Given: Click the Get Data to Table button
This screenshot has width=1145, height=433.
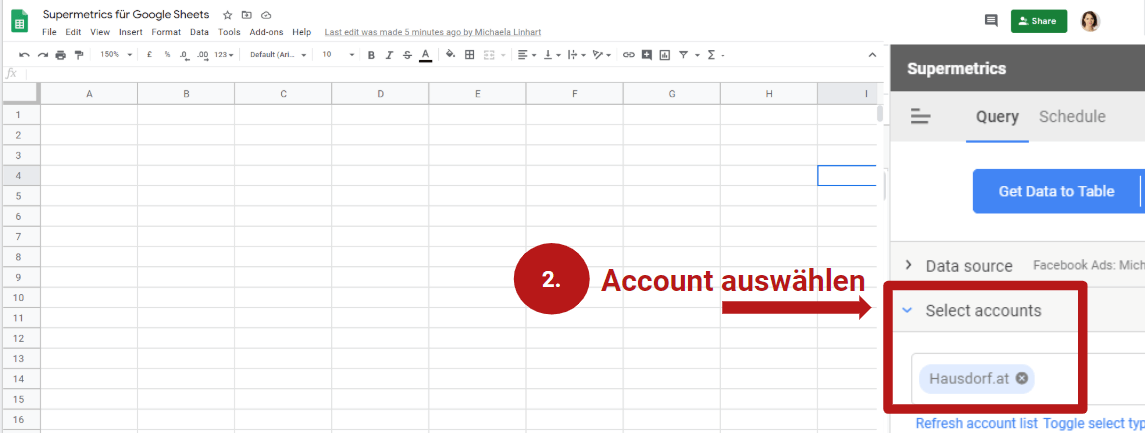Looking at the screenshot, I should pyautogui.click(x=1056, y=191).
